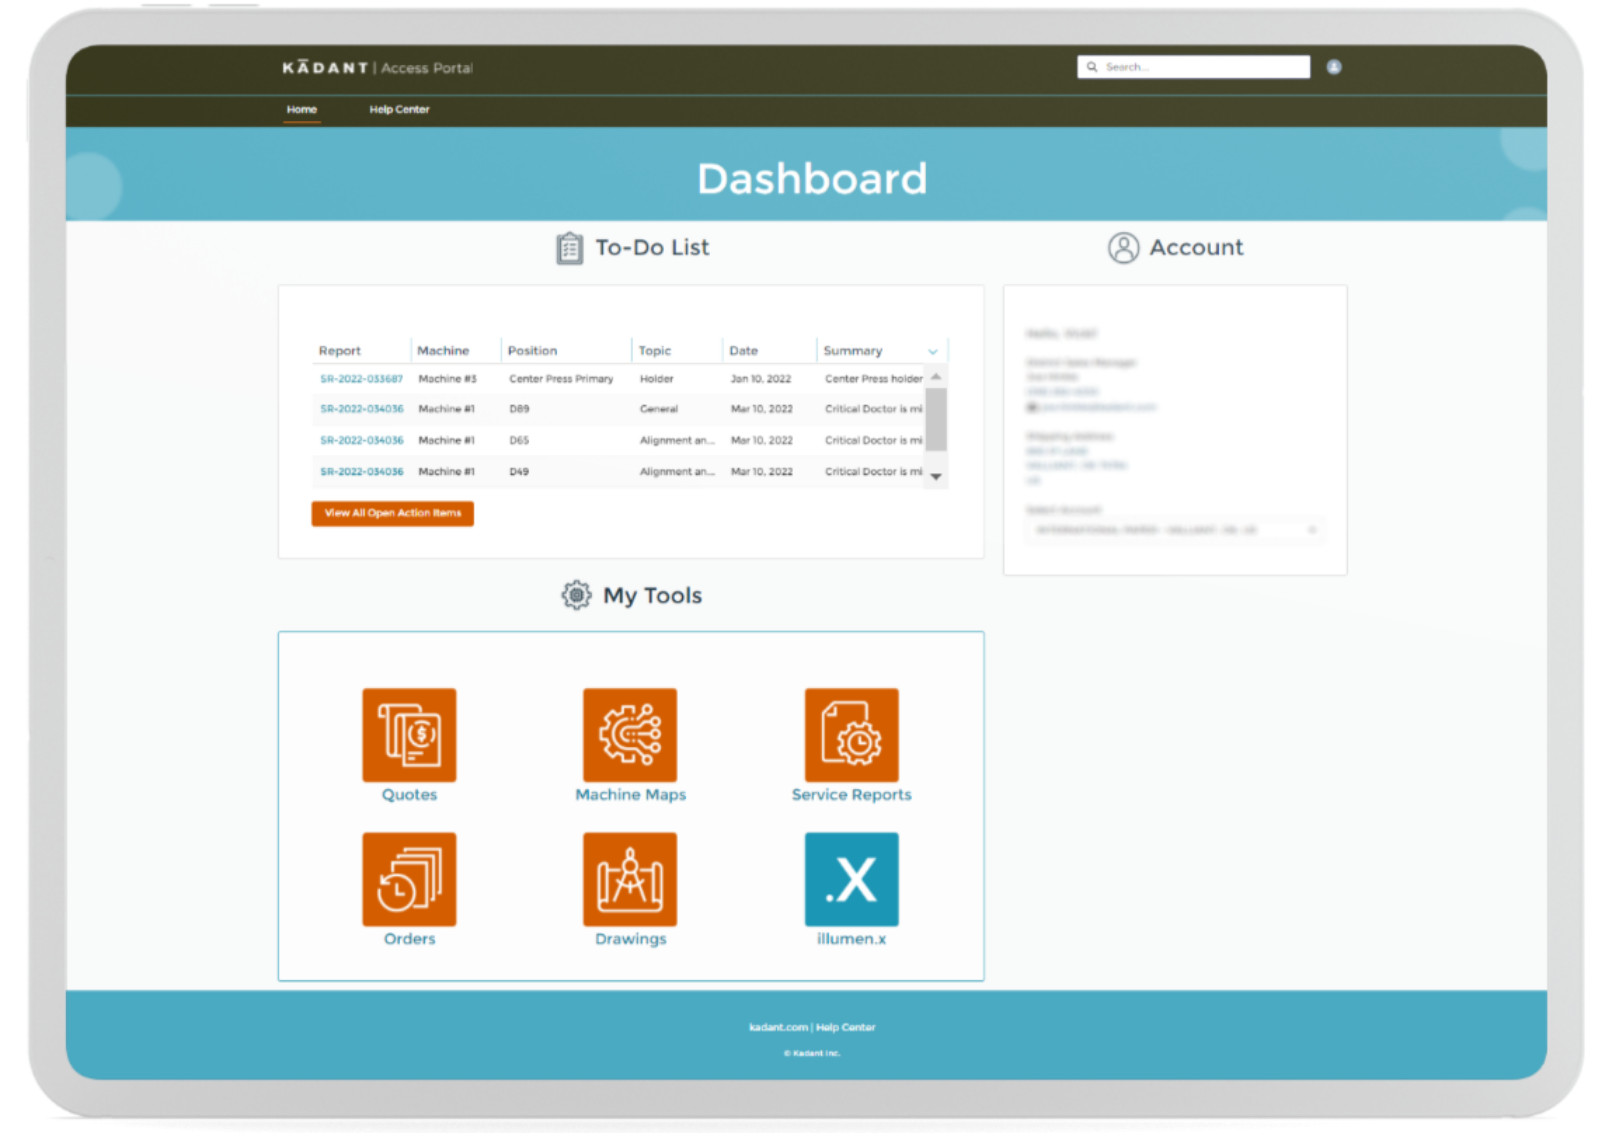Open the Quotes tool icon
1610x1139 pixels.
pos(409,735)
